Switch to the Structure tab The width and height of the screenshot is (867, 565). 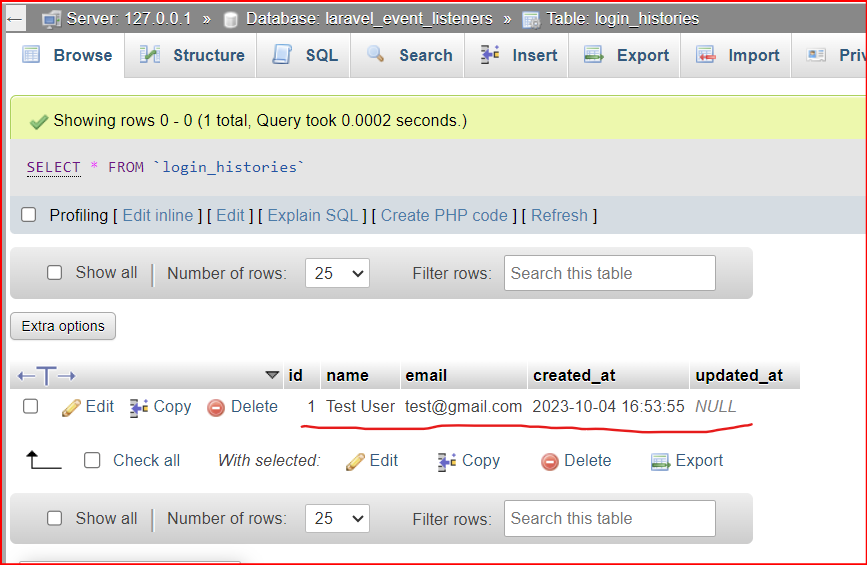pyautogui.click(x=191, y=56)
